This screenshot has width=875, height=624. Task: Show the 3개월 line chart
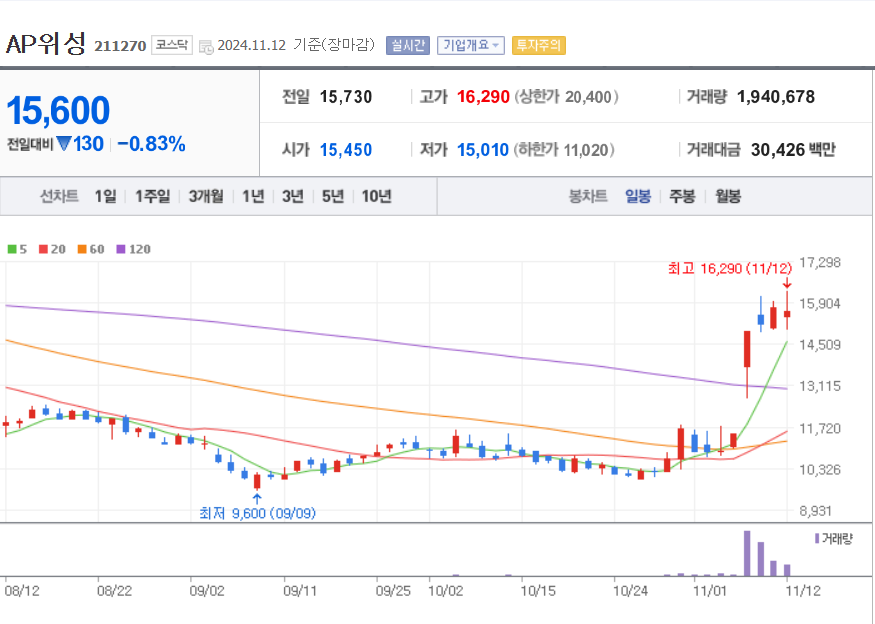[x=206, y=196]
